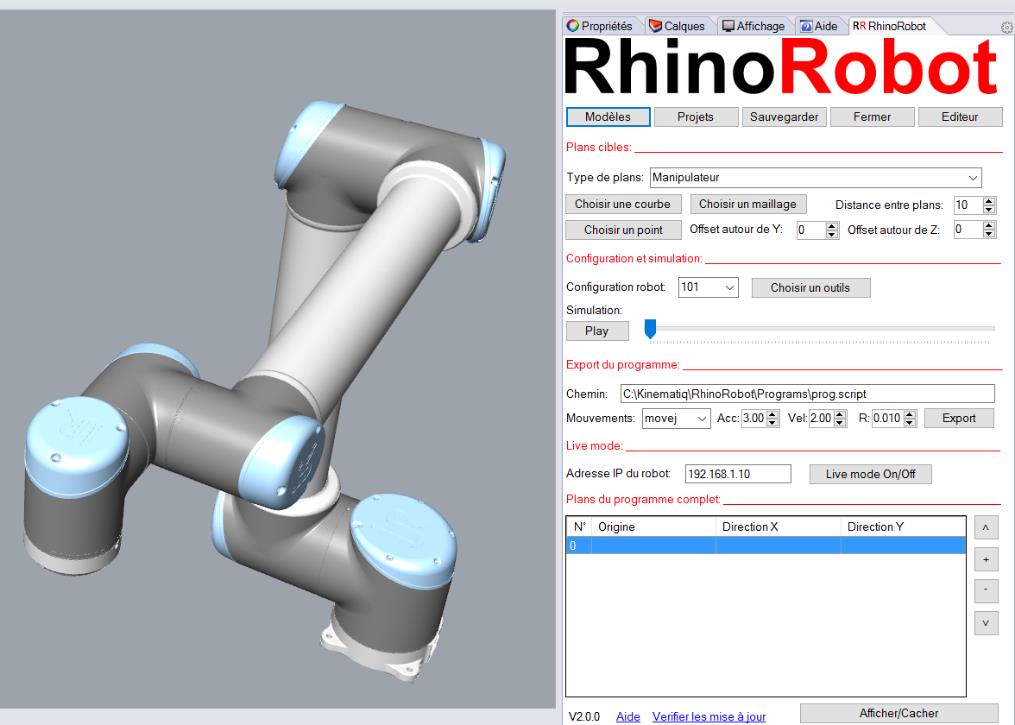Open the Mouvements movej dropdown
Image resolution: width=1015 pixels, height=725 pixels.
pos(677,418)
